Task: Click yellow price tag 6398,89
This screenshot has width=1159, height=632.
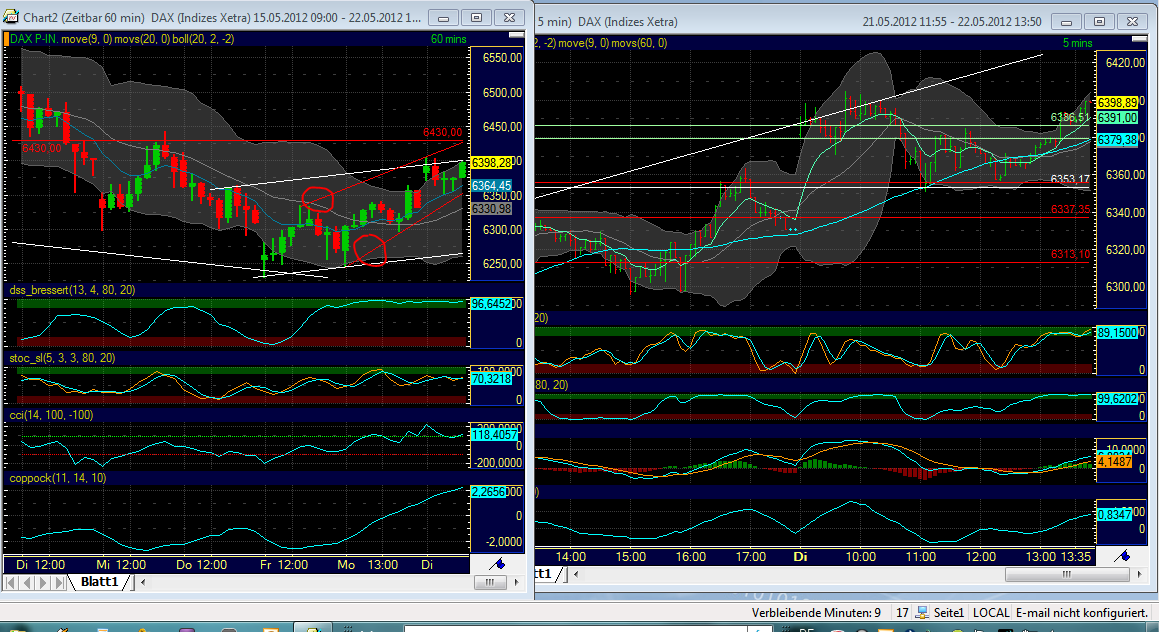Action: (1117, 102)
